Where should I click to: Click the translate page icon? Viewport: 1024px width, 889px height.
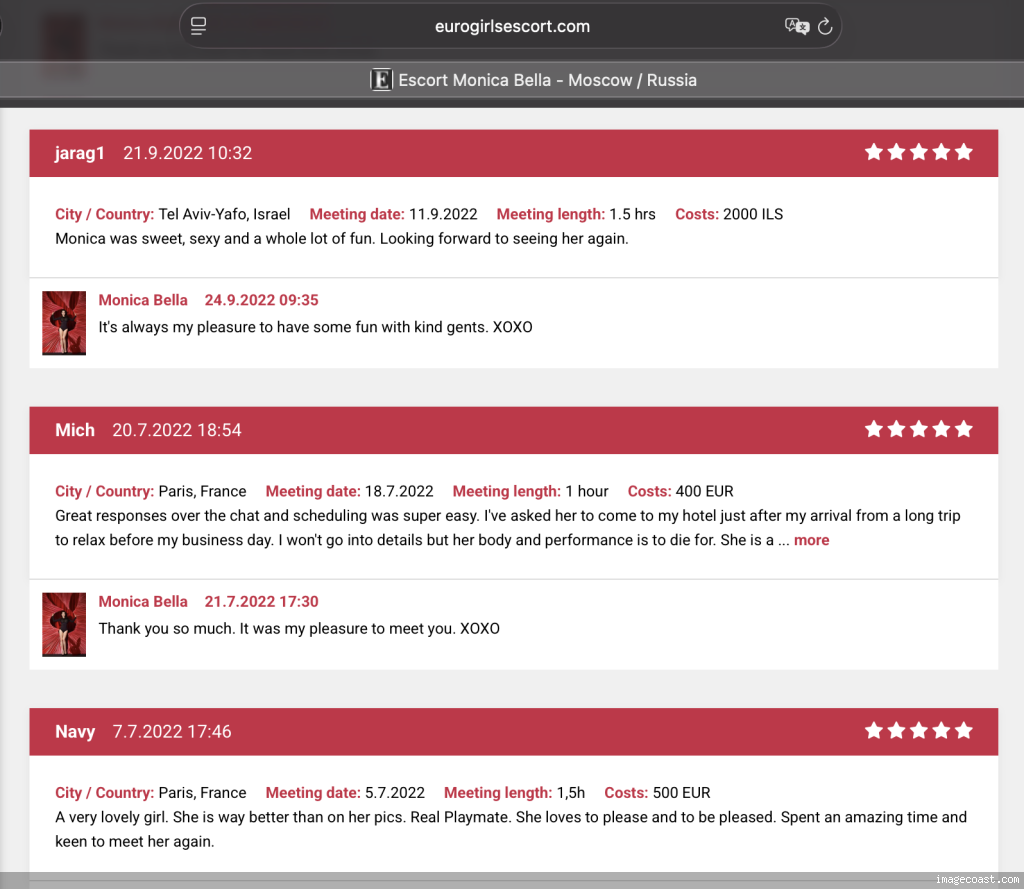point(796,26)
